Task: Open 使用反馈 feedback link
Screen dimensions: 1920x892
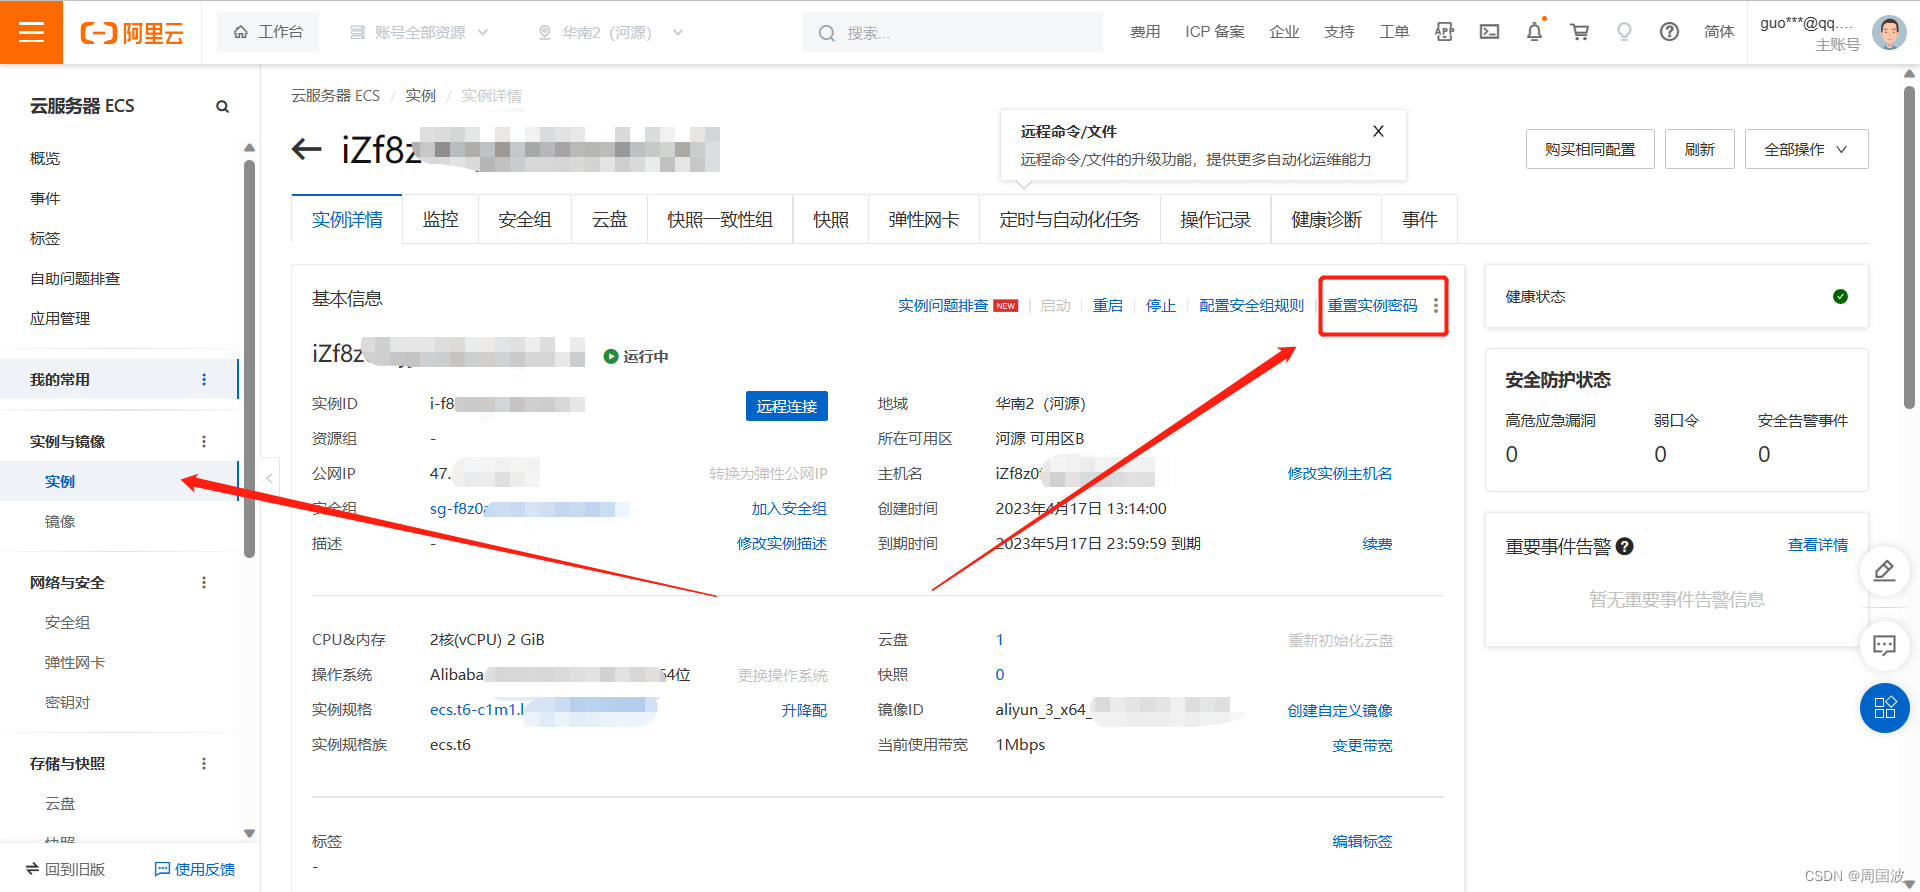Action: (195, 869)
